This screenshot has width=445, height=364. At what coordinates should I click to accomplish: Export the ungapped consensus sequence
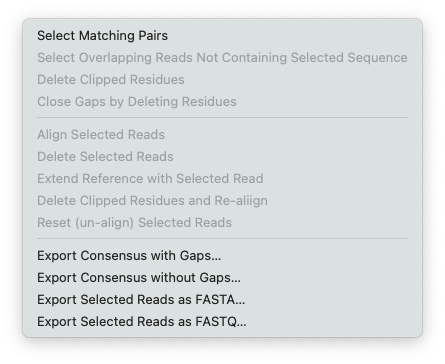pos(222,278)
